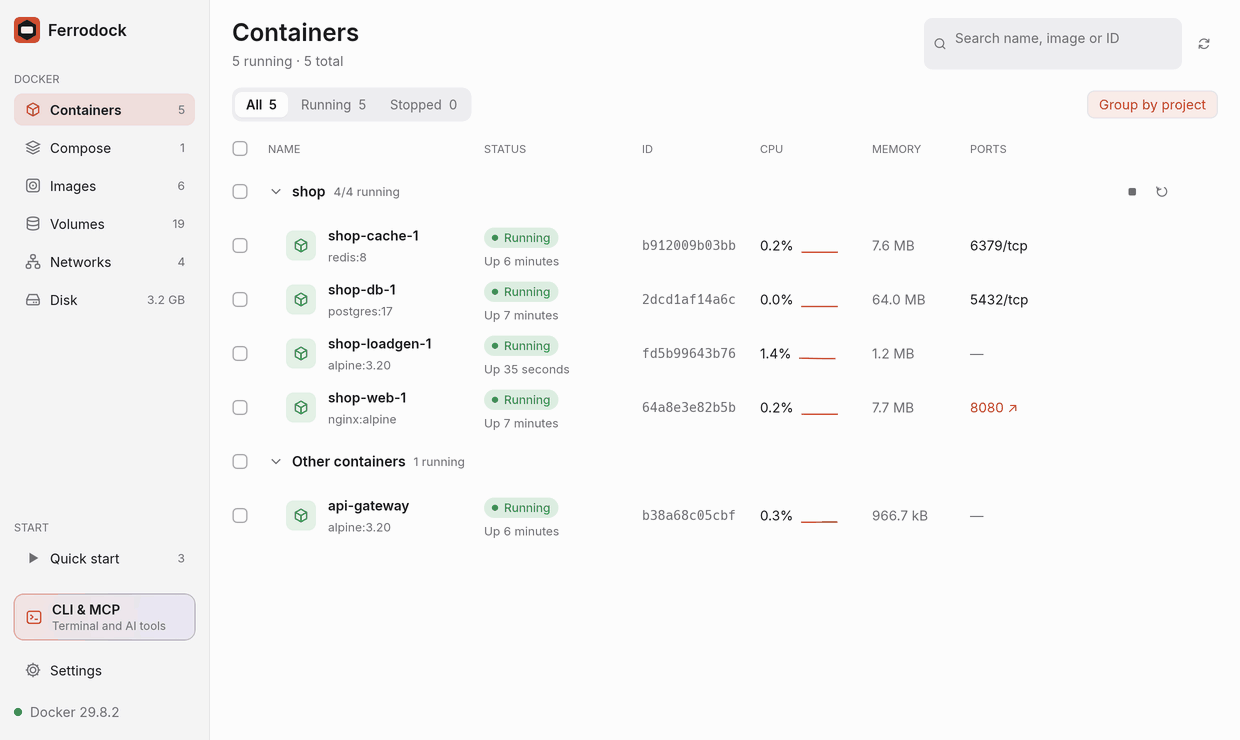
Task: Switch to the Stopped 0 tab
Action: (423, 104)
